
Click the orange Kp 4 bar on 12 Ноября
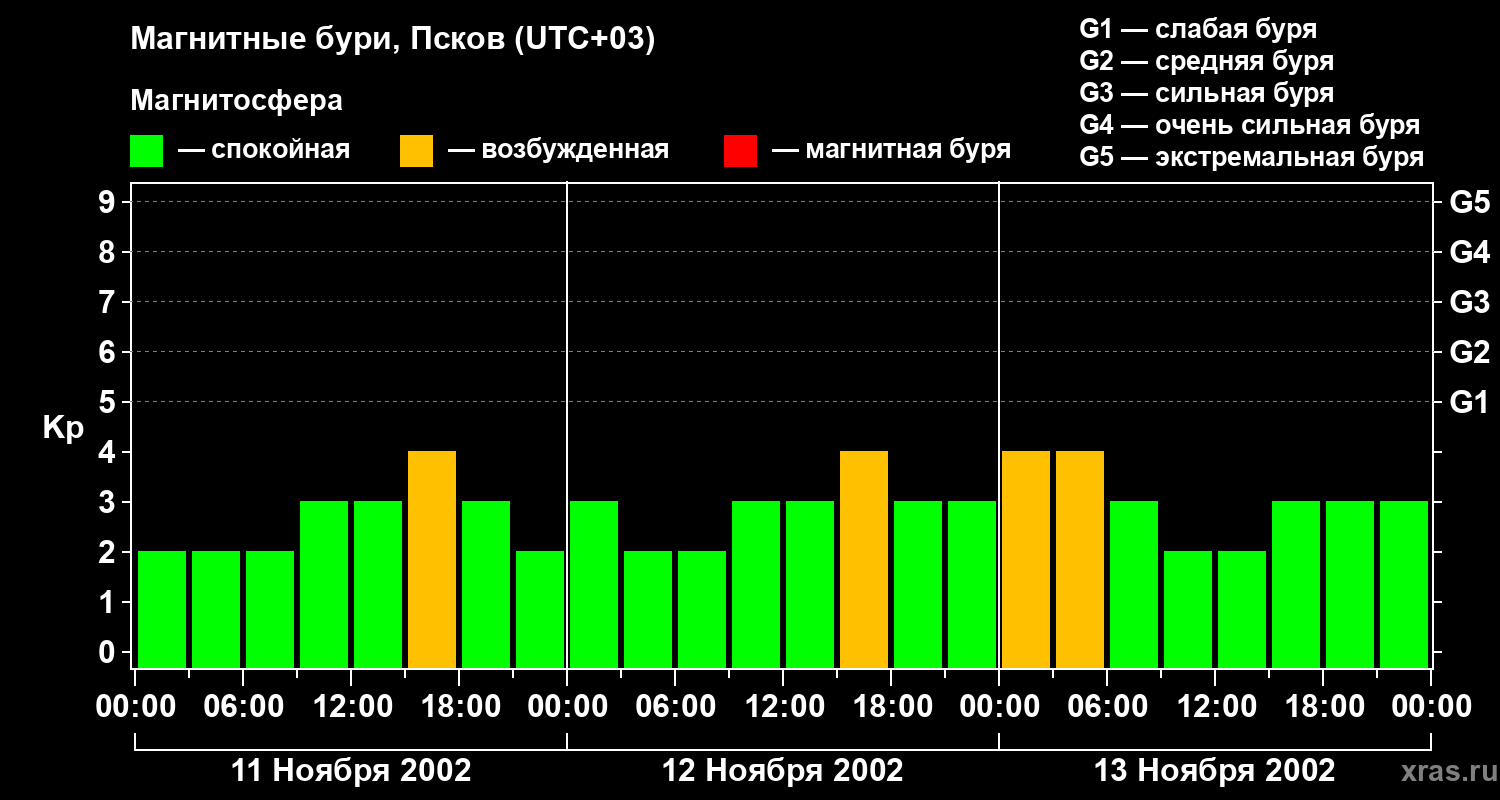[x=864, y=559]
